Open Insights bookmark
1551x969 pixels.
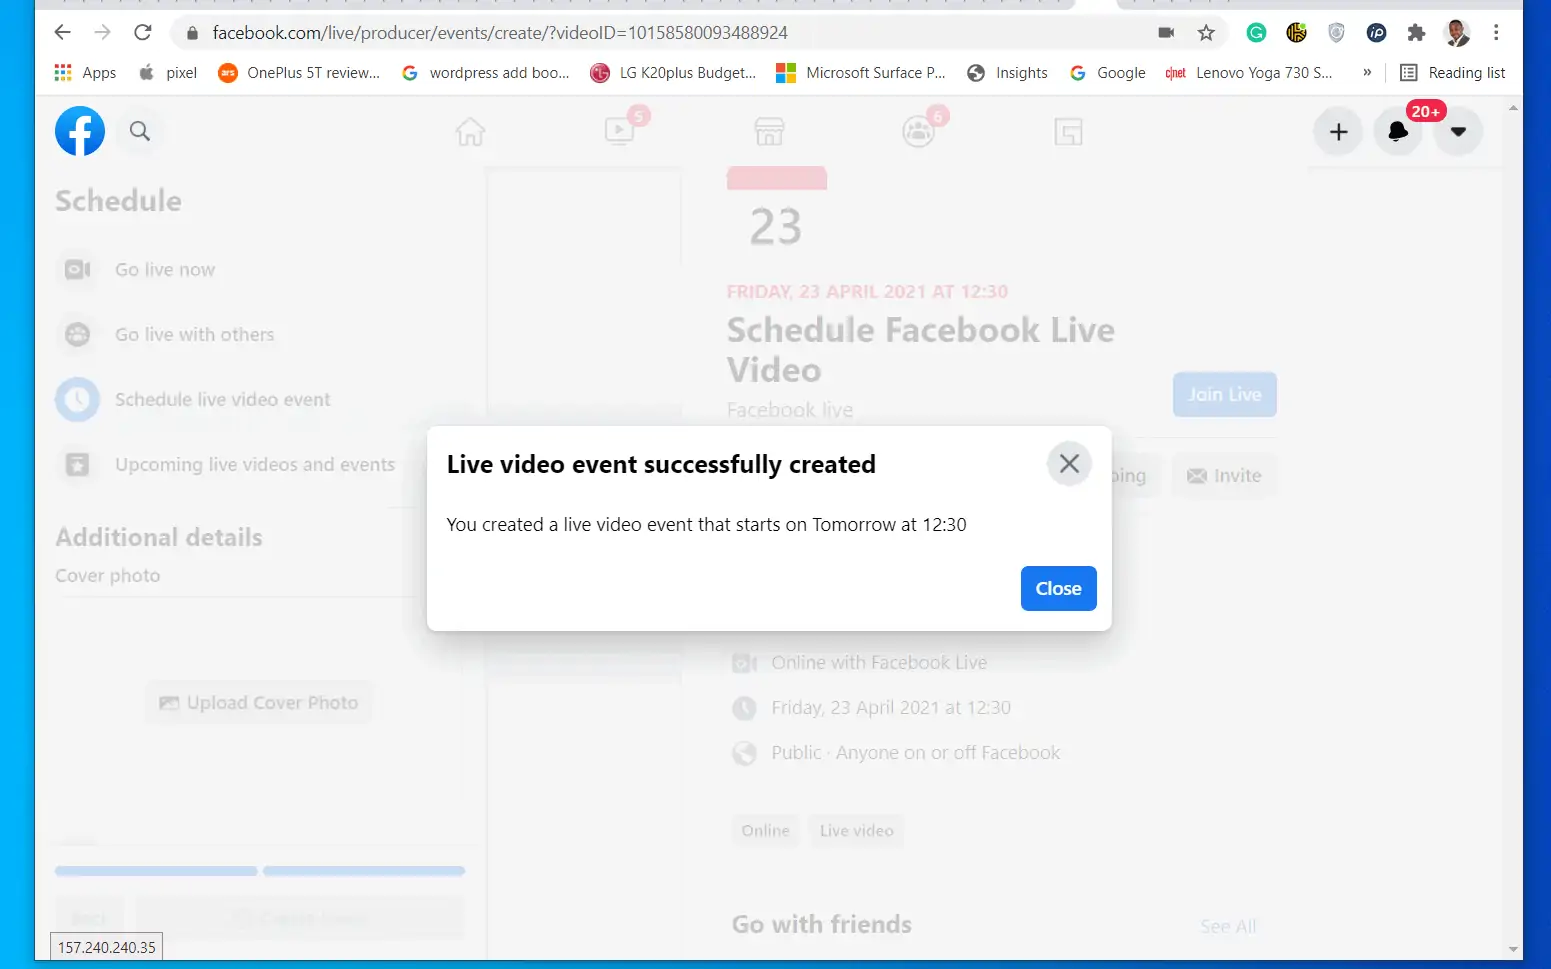[1007, 73]
